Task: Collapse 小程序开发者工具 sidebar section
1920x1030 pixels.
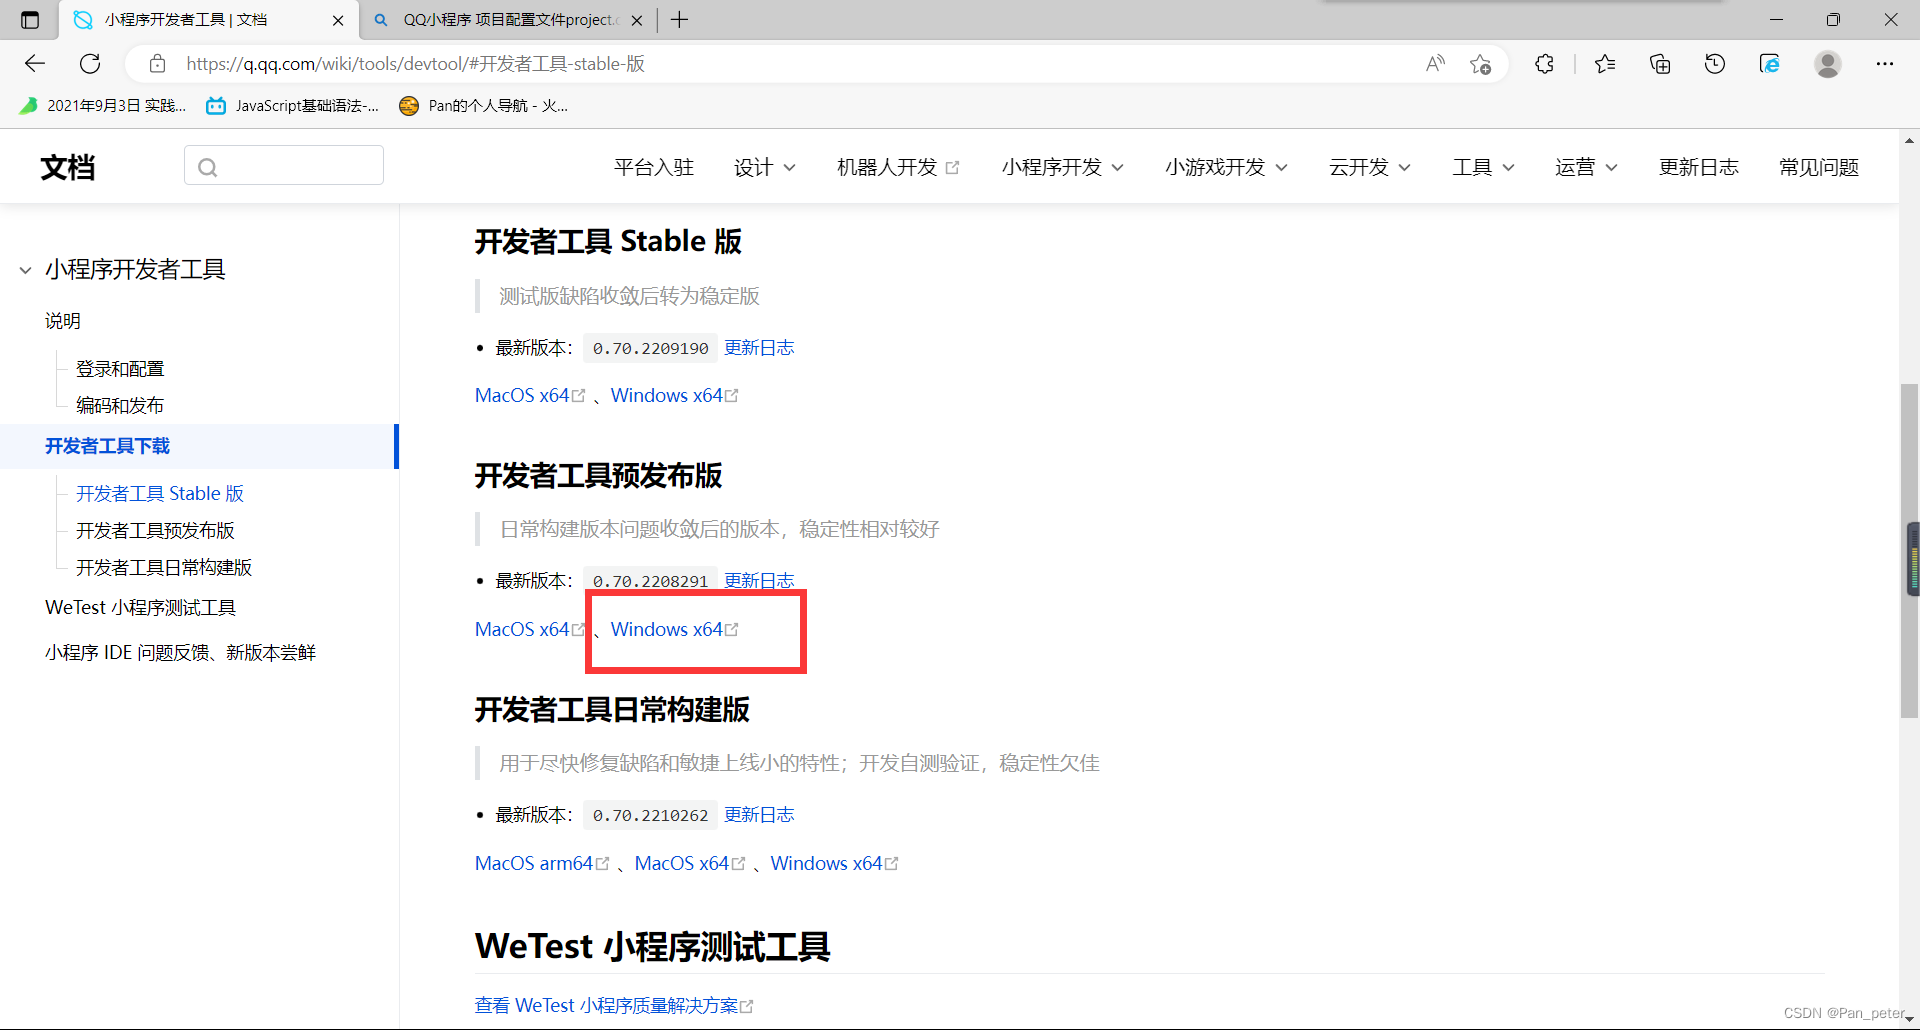Action: click(x=25, y=270)
